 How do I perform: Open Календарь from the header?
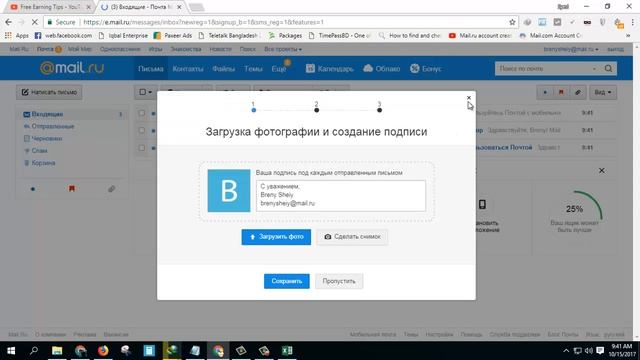point(330,69)
